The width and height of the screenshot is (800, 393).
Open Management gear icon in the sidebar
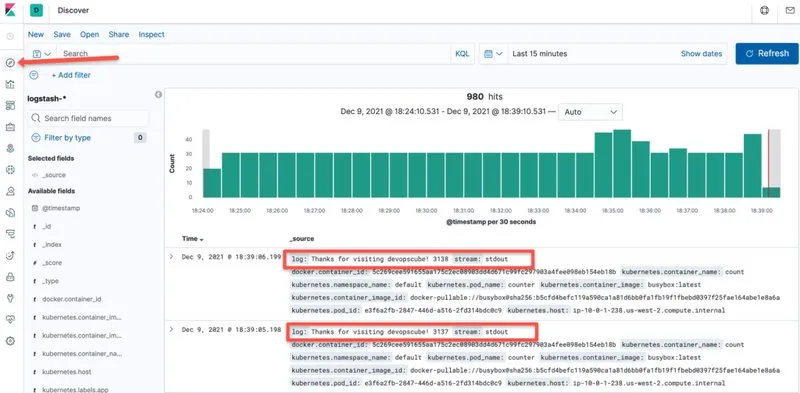tap(10, 341)
